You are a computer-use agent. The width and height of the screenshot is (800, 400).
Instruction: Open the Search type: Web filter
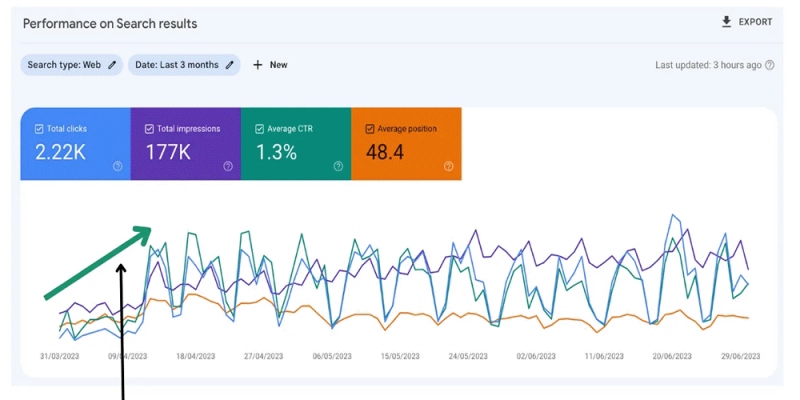(64, 65)
